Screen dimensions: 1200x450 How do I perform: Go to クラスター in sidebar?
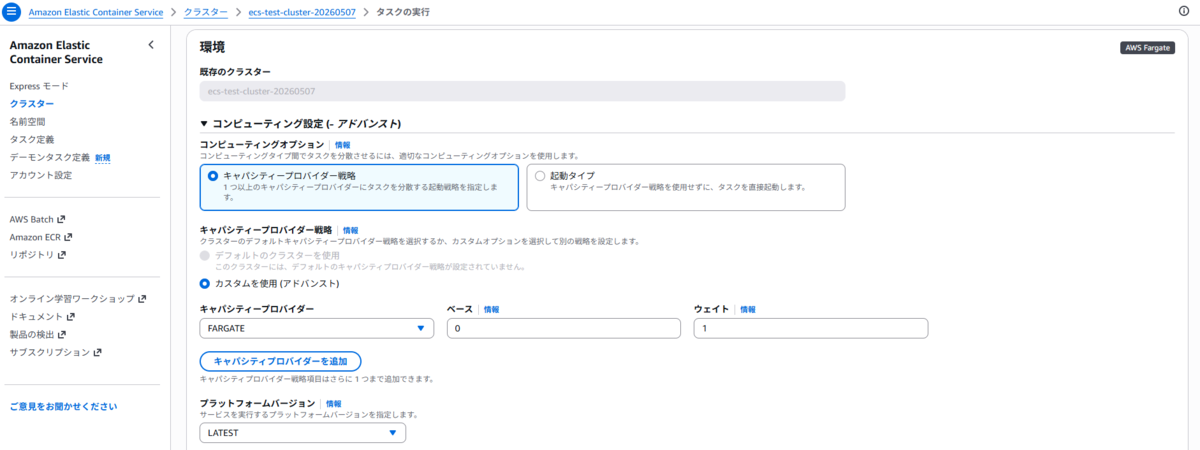coord(32,103)
